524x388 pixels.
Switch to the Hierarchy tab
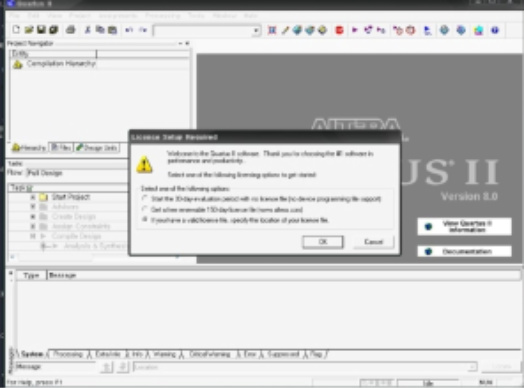(x=29, y=148)
